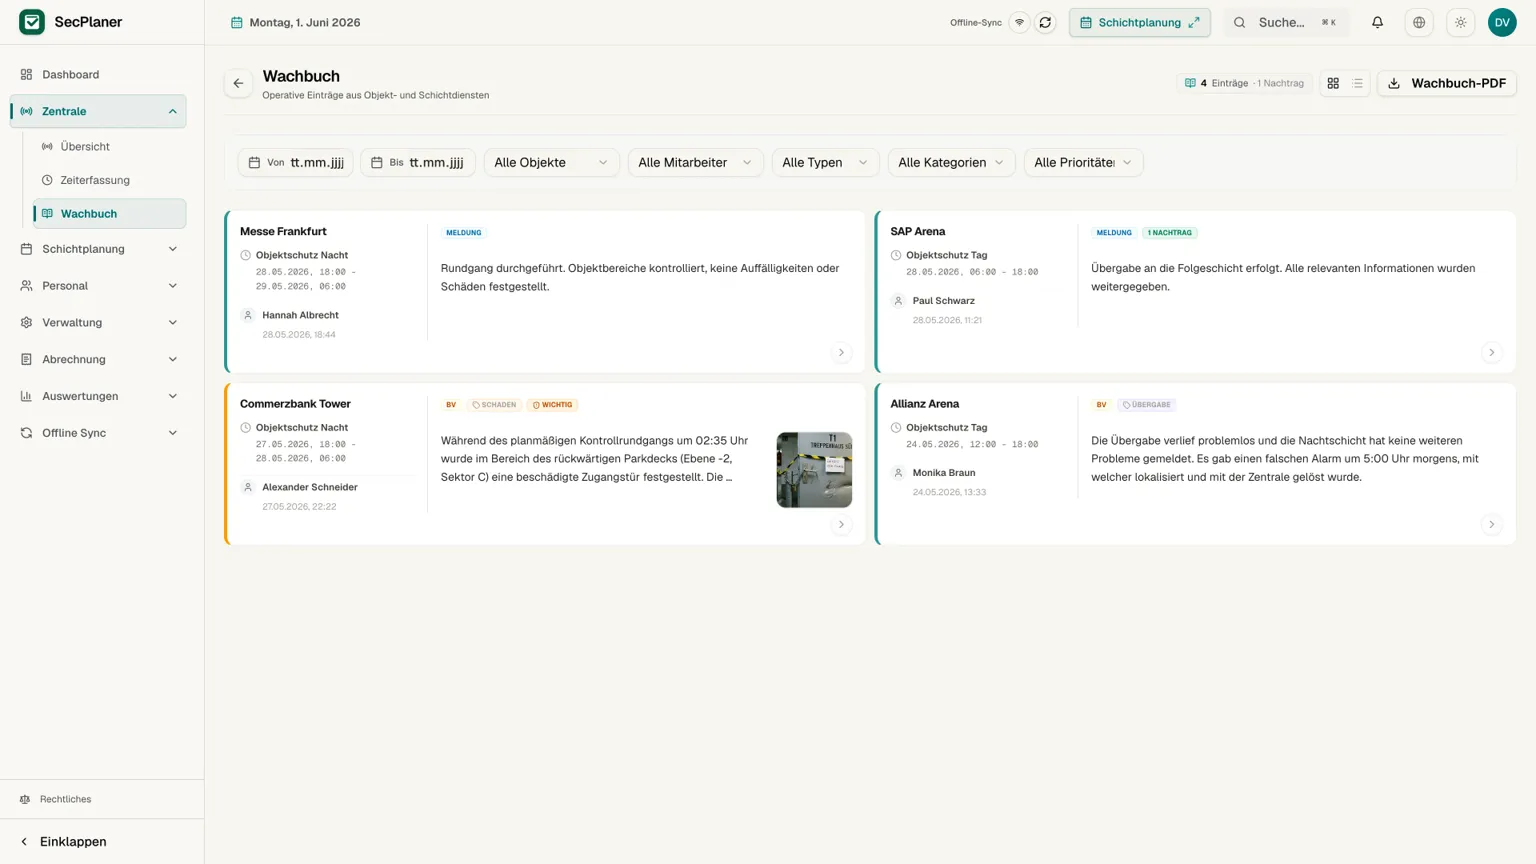
Task: Open SAP Arena entry arrow
Action: point(1491,352)
